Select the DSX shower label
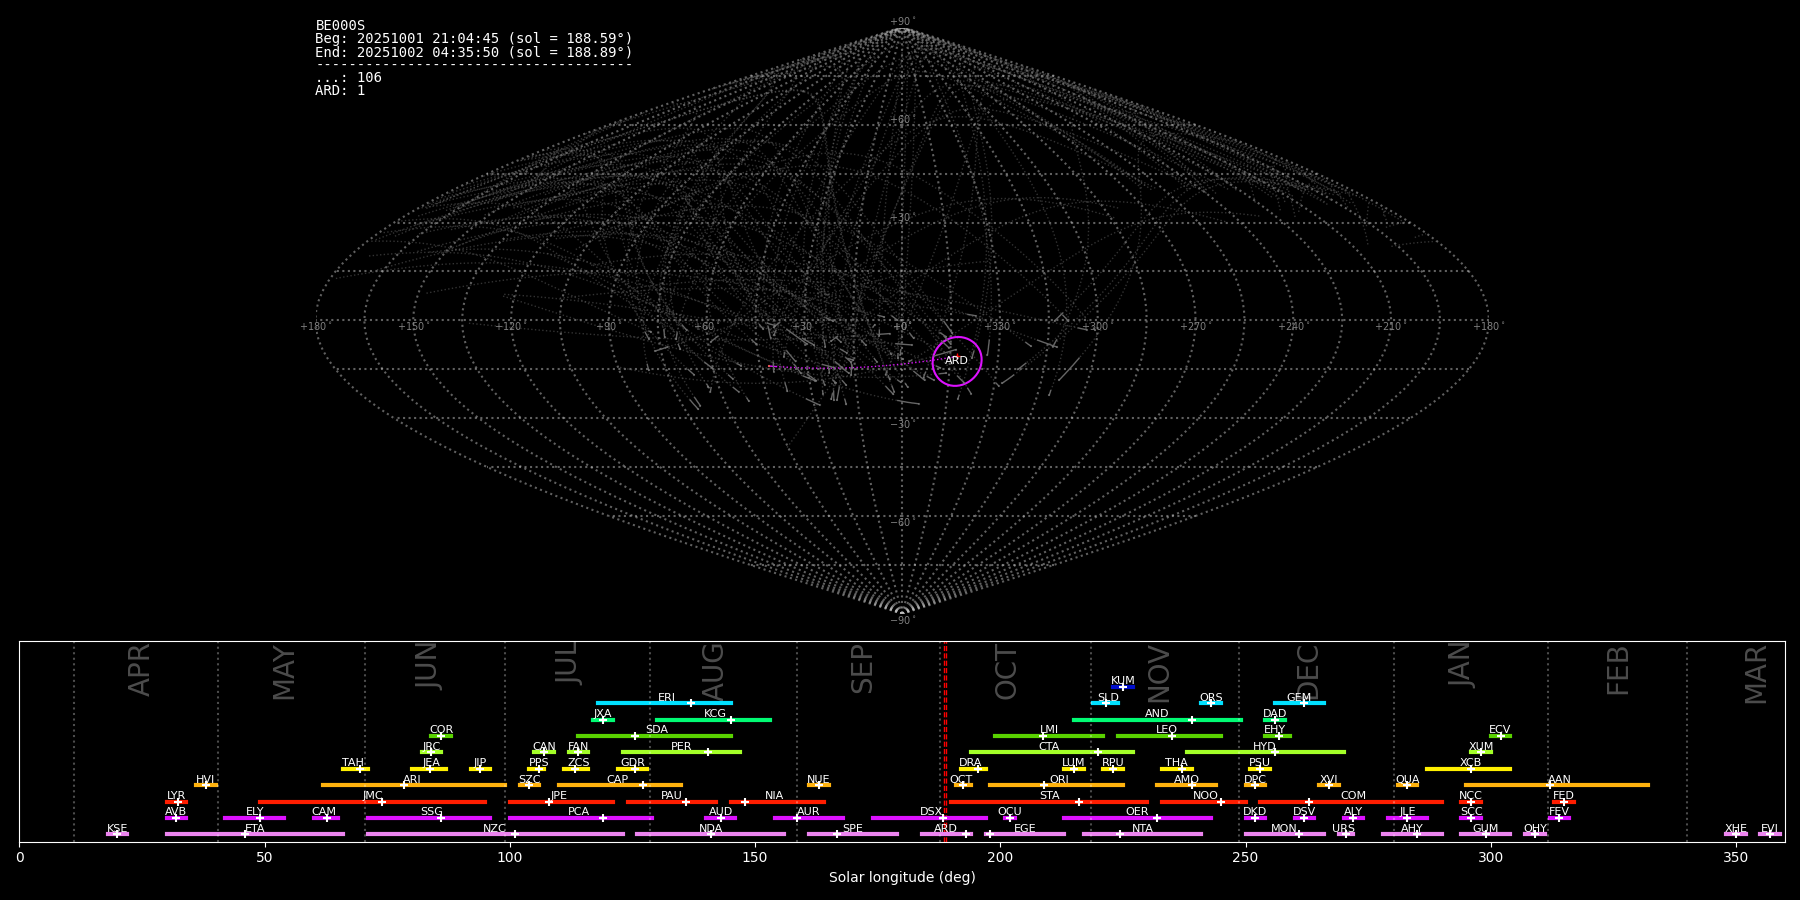This screenshot has height=900, width=1800. point(931,812)
